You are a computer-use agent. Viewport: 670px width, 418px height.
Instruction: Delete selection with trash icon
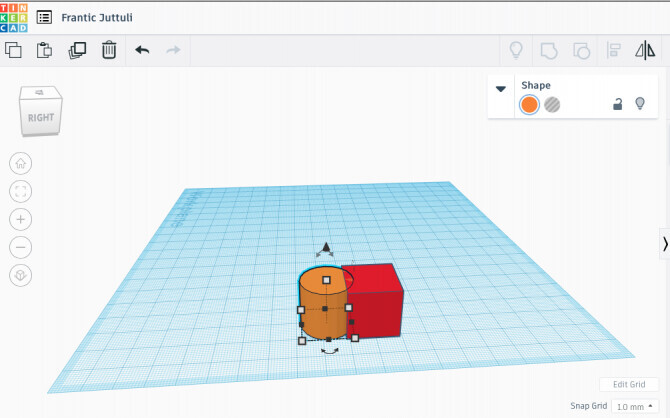(x=109, y=50)
